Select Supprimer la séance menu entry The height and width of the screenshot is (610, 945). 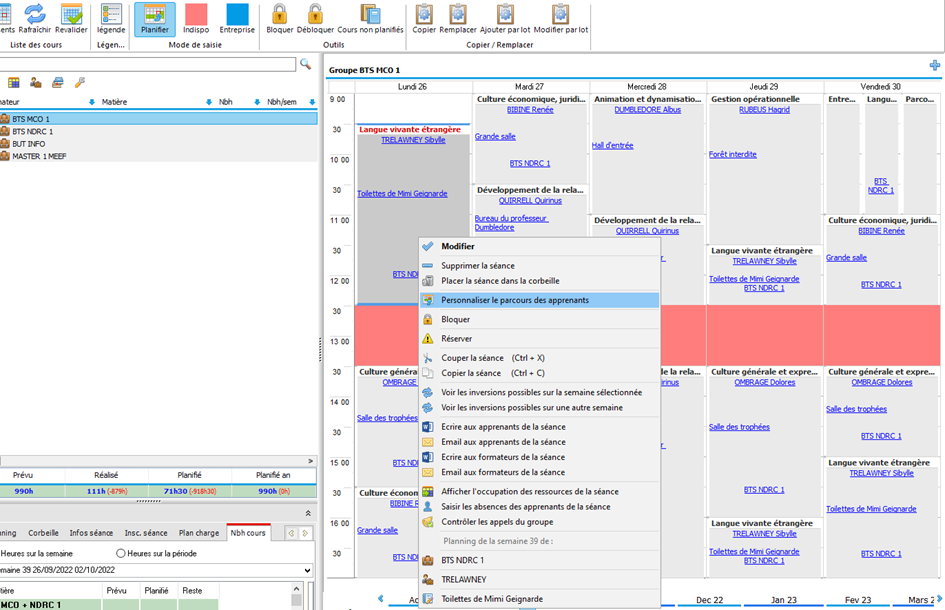pos(478,266)
